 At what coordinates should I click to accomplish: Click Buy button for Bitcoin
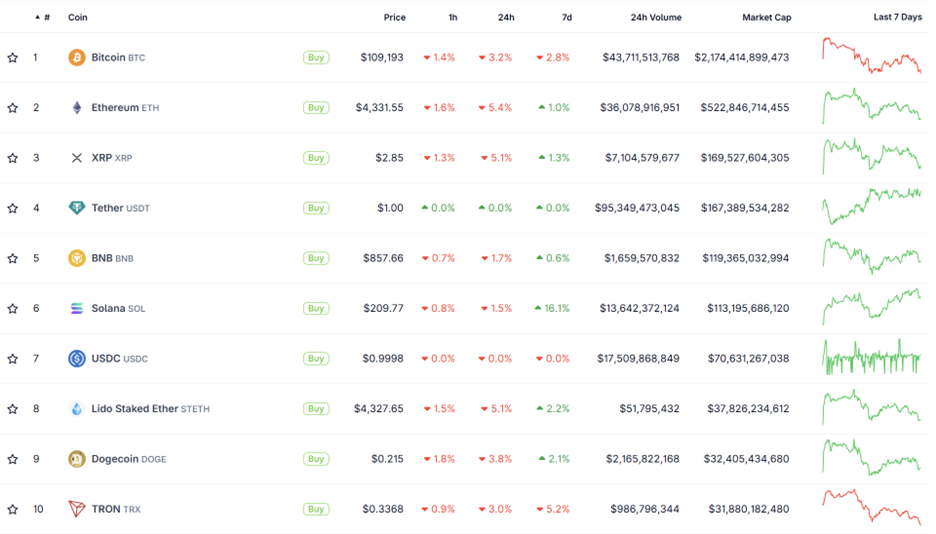coord(316,57)
